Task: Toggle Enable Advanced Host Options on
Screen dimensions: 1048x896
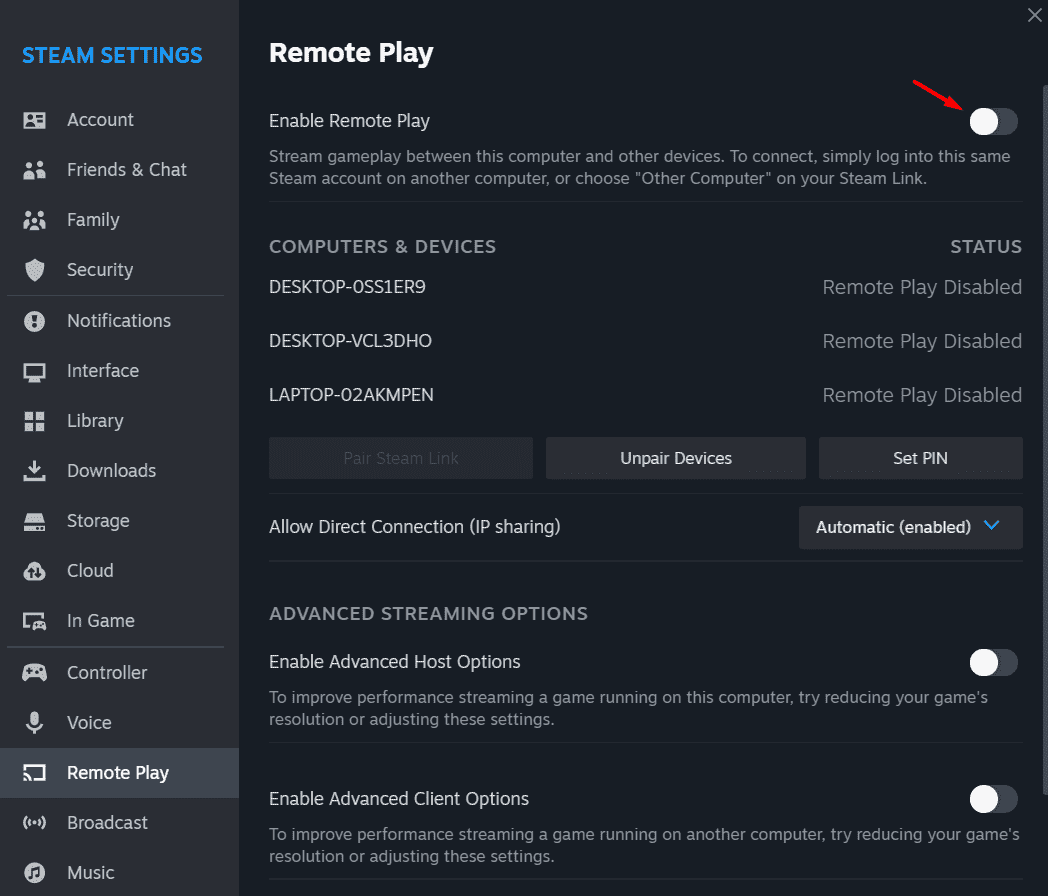Action: 992,662
